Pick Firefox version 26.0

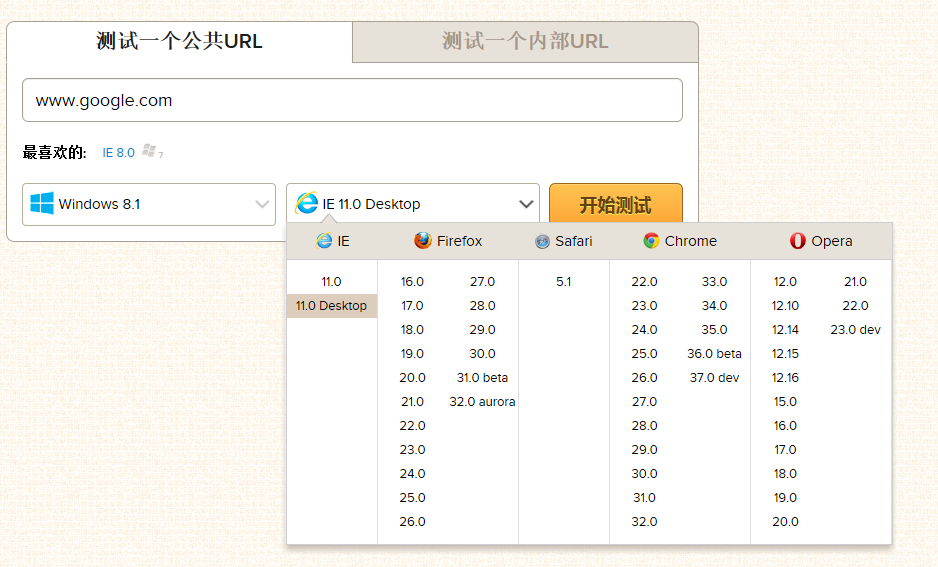click(x=412, y=522)
